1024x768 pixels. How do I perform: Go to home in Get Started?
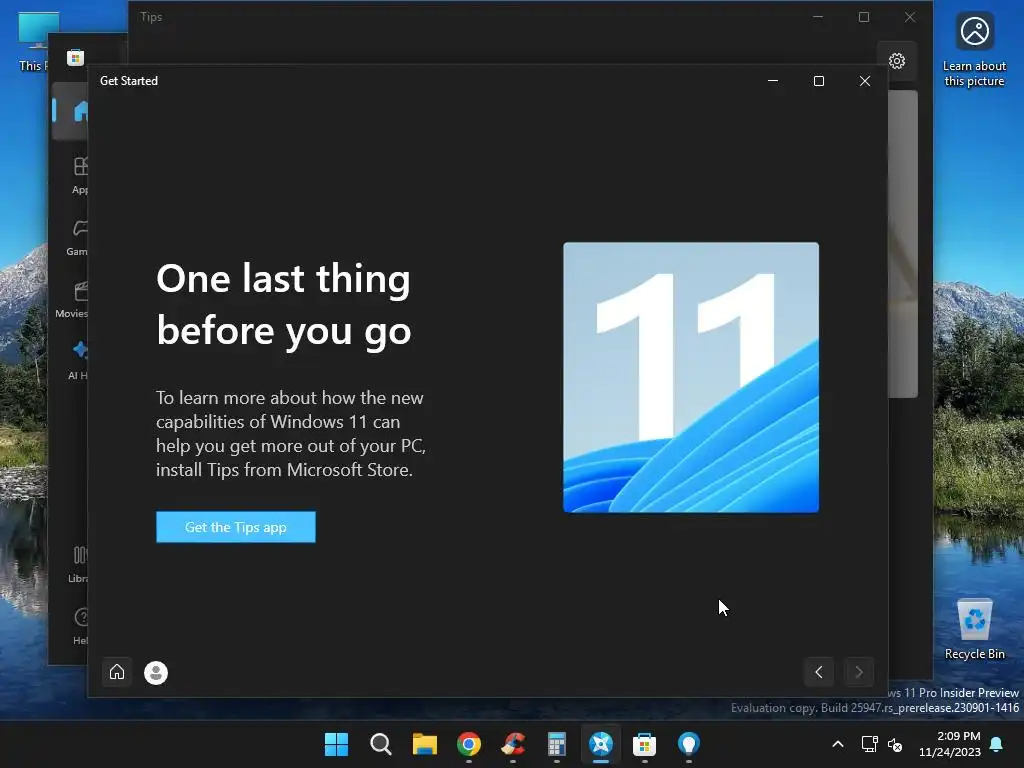(x=117, y=672)
